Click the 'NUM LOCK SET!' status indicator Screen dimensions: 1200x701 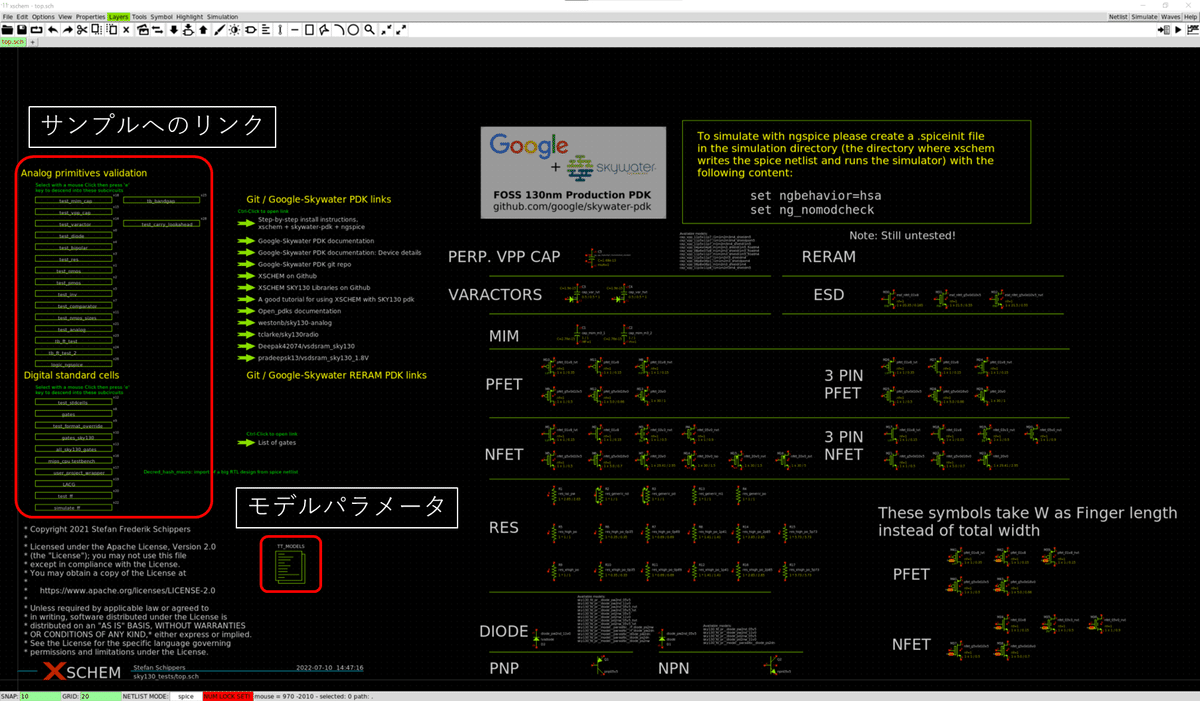tap(227, 695)
